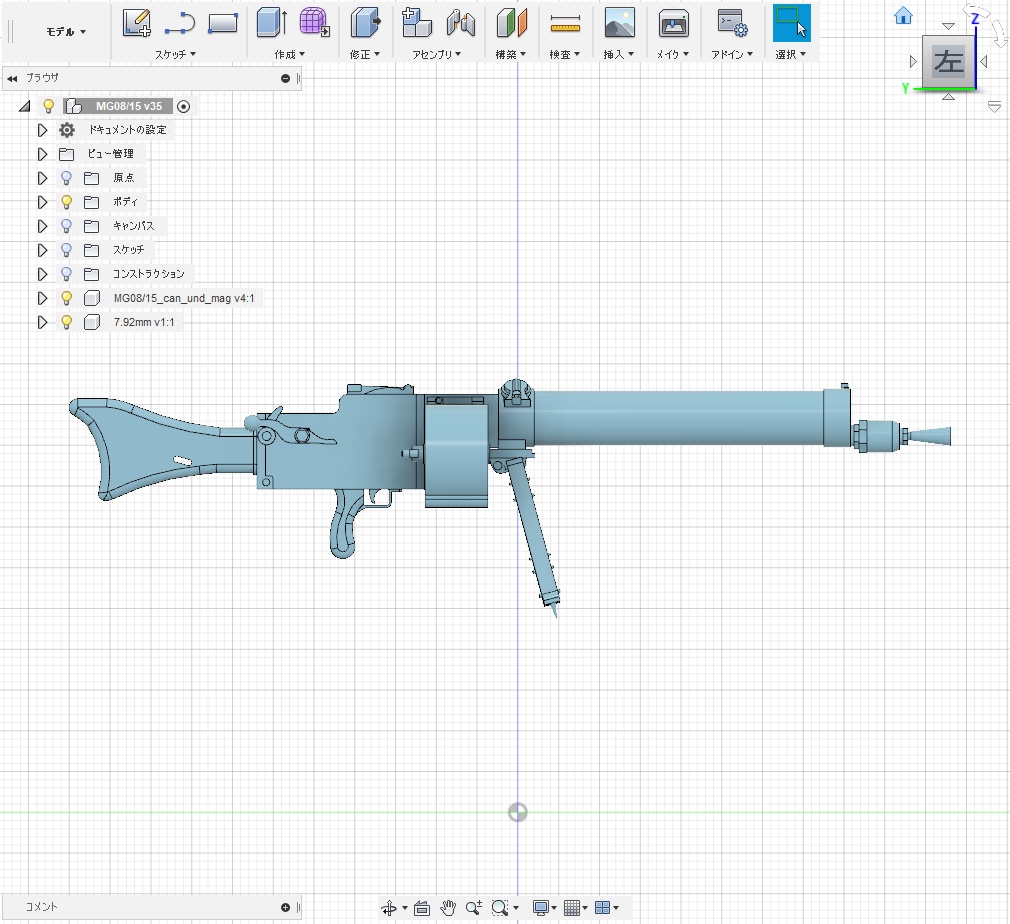
Task: Show the スケッチ folder via its lightbulb
Action: [67, 250]
